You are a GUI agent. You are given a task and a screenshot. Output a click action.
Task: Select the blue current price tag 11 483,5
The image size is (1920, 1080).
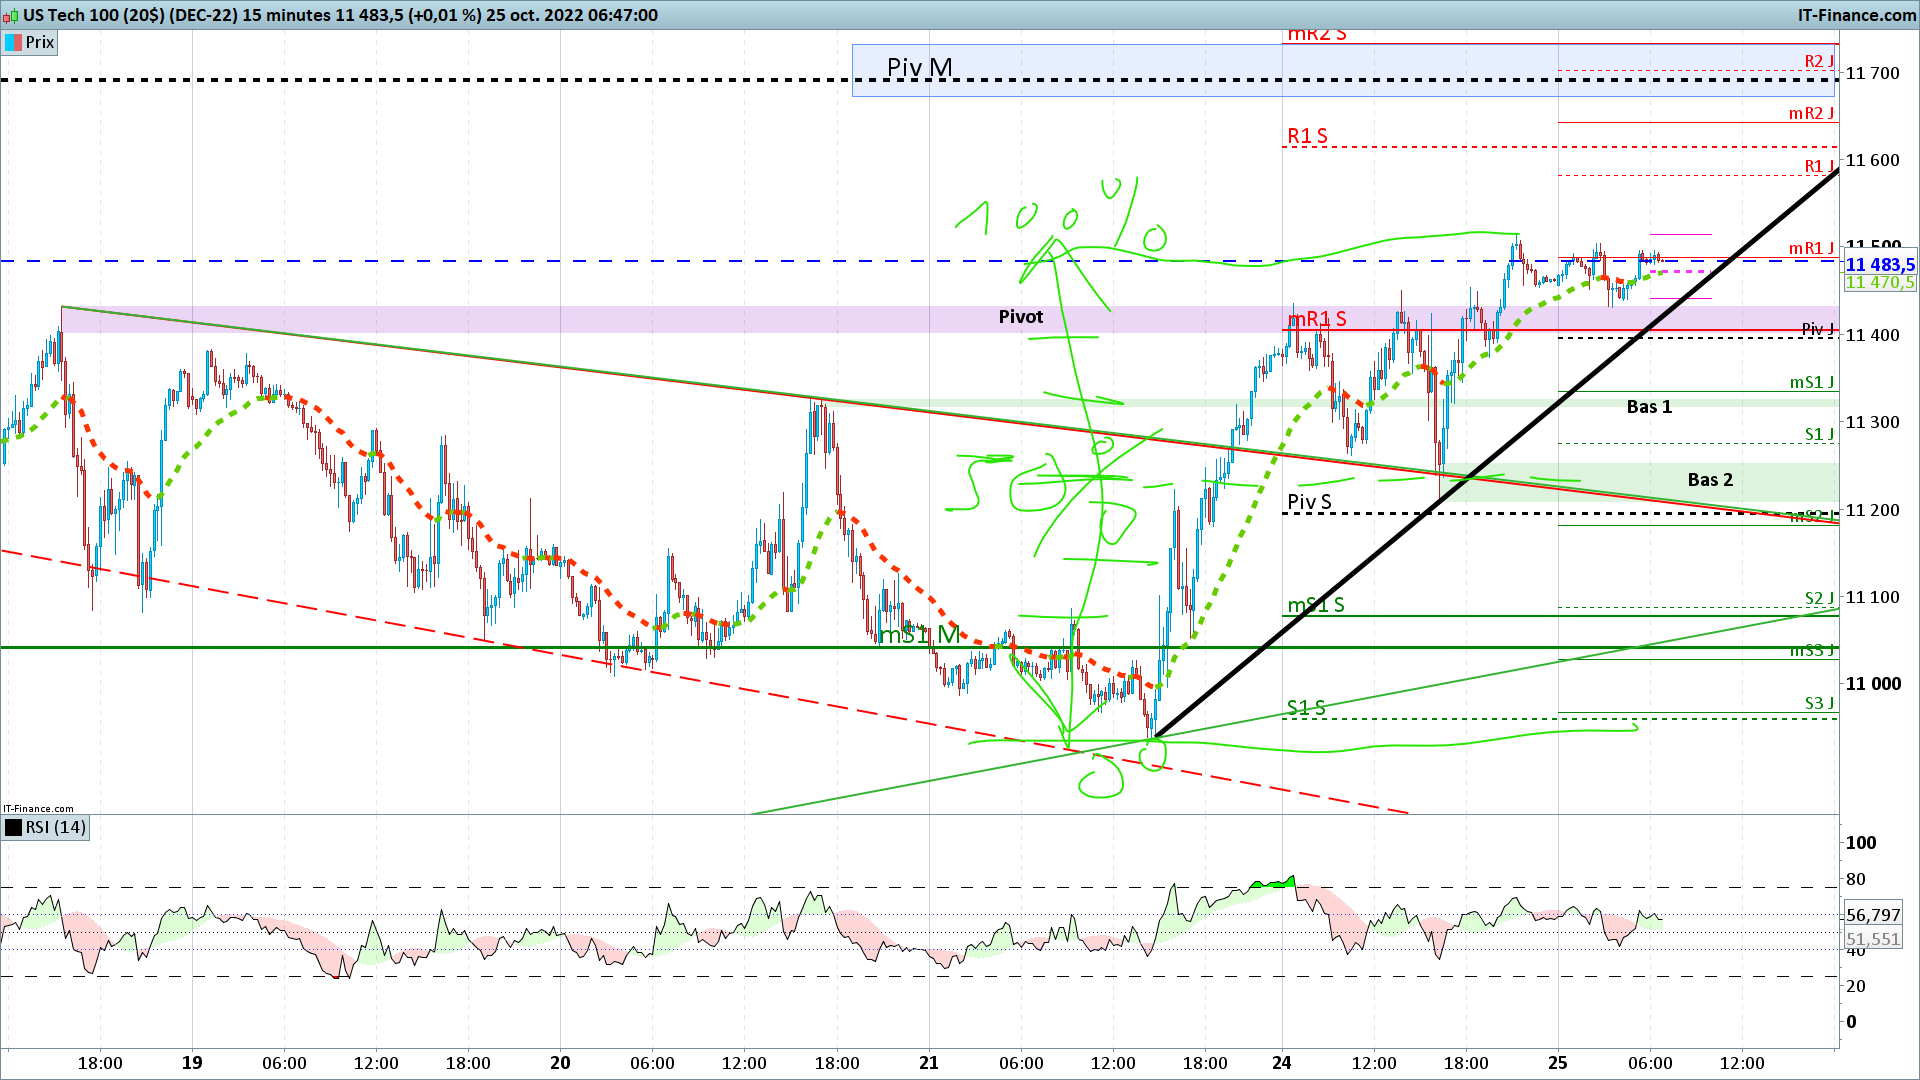[1879, 265]
